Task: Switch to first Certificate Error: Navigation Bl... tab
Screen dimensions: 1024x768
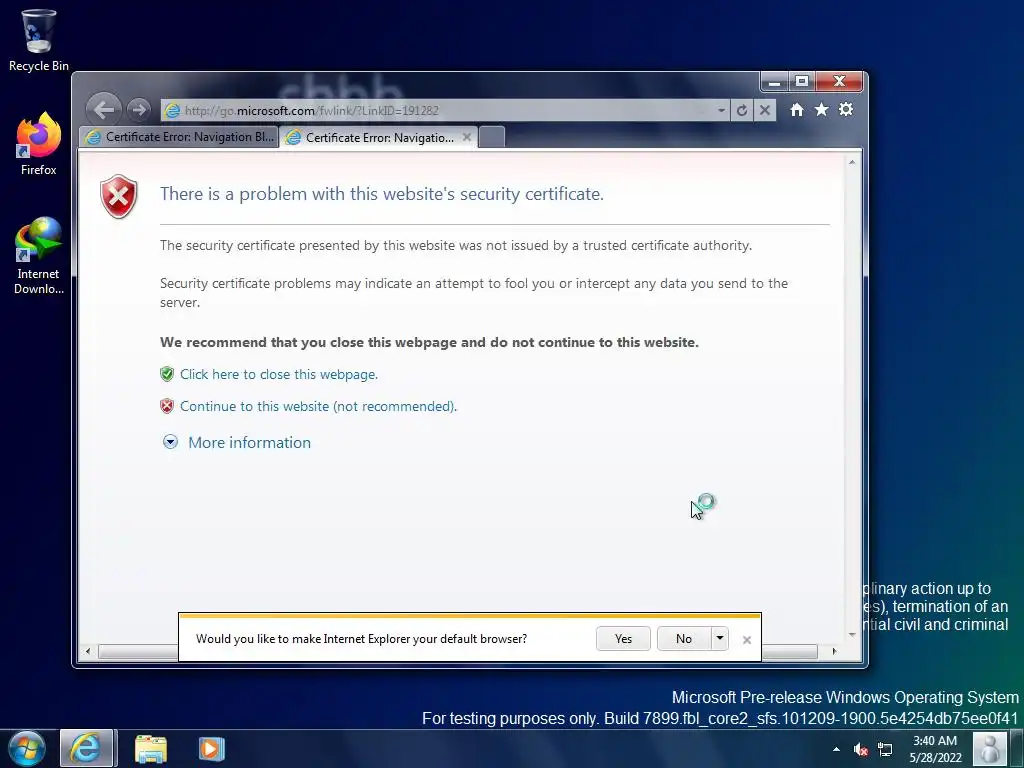Action: 179,137
